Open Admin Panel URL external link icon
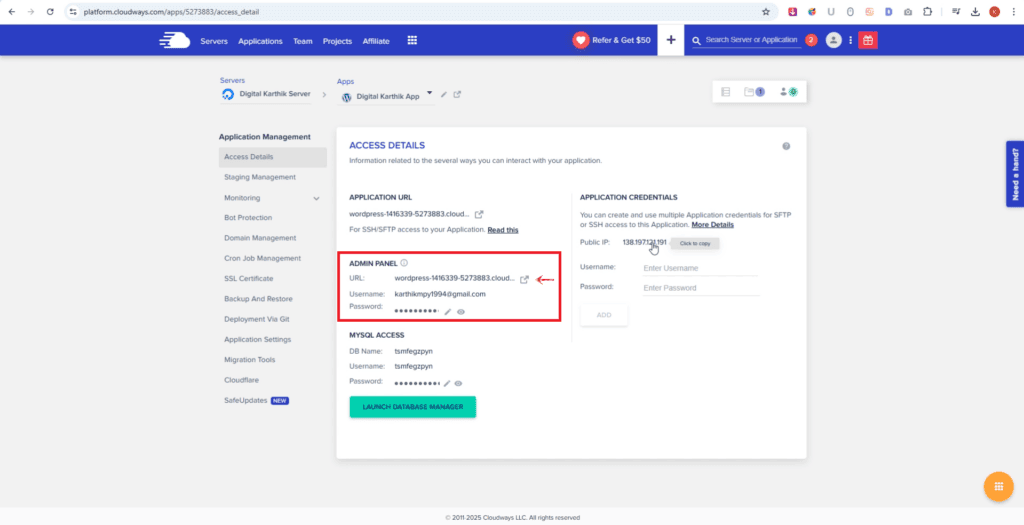 tap(524, 279)
